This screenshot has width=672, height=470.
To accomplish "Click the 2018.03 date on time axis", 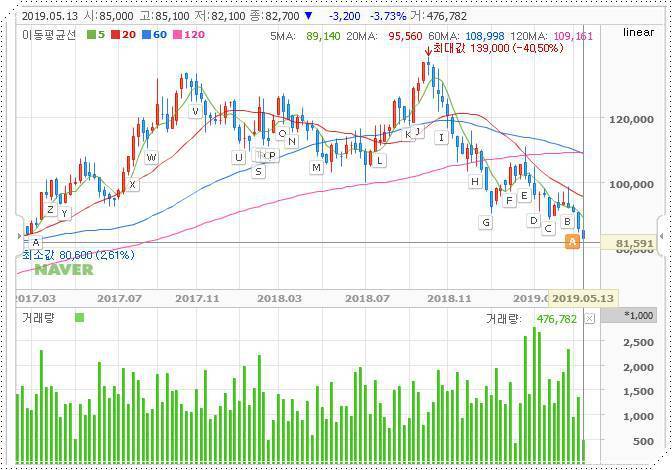I will [x=279, y=298].
